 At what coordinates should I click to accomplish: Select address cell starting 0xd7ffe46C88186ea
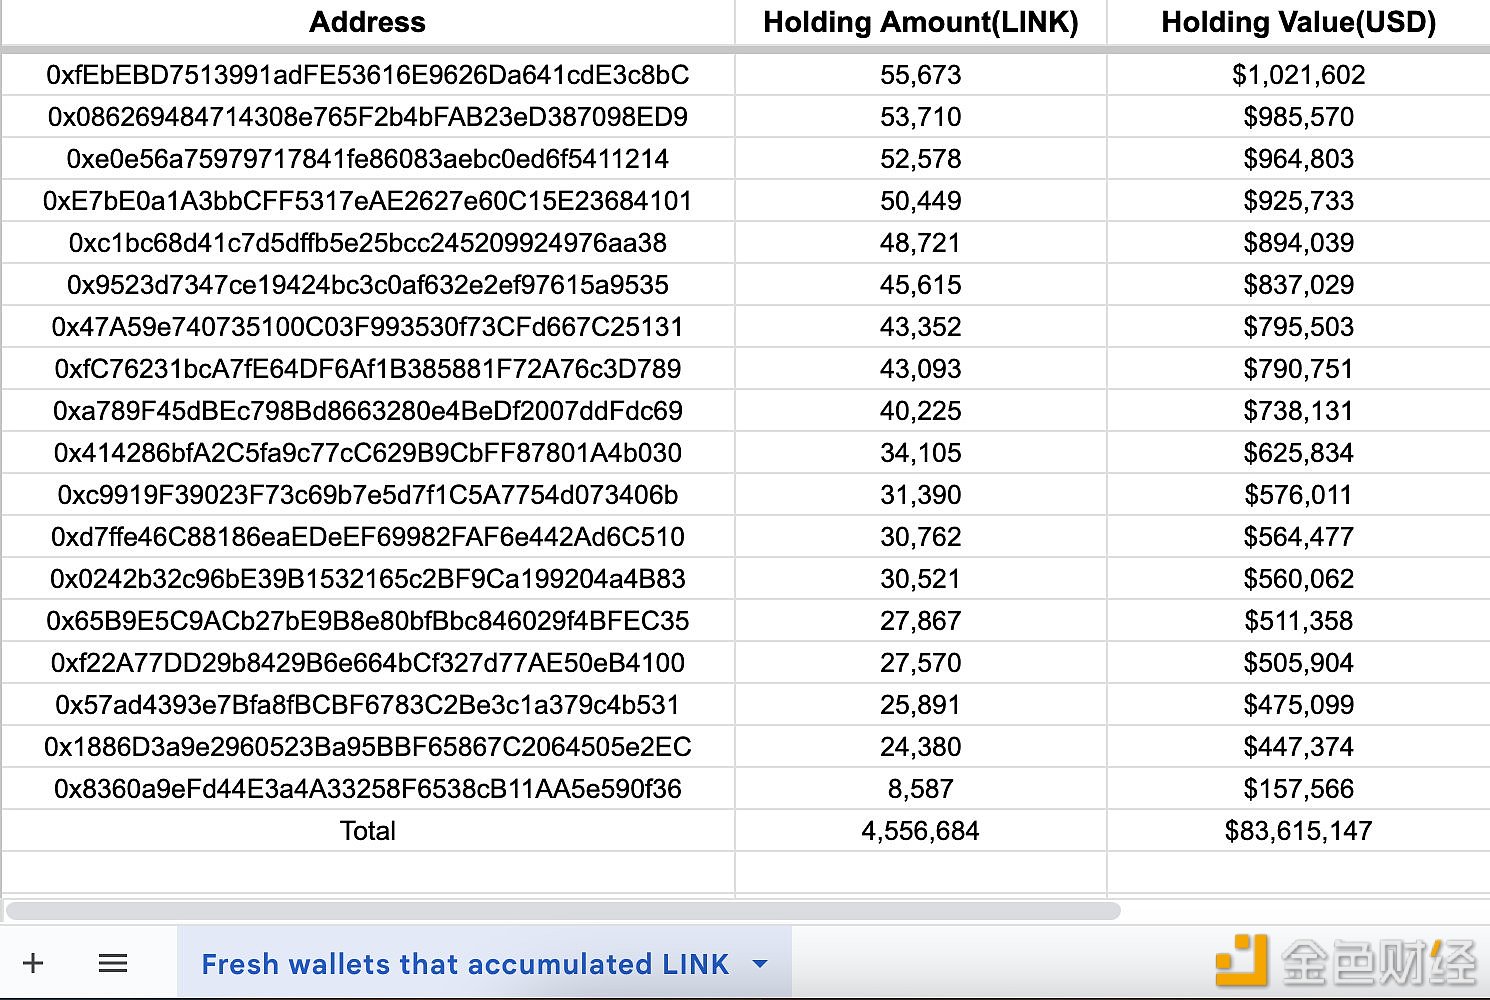(x=367, y=537)
